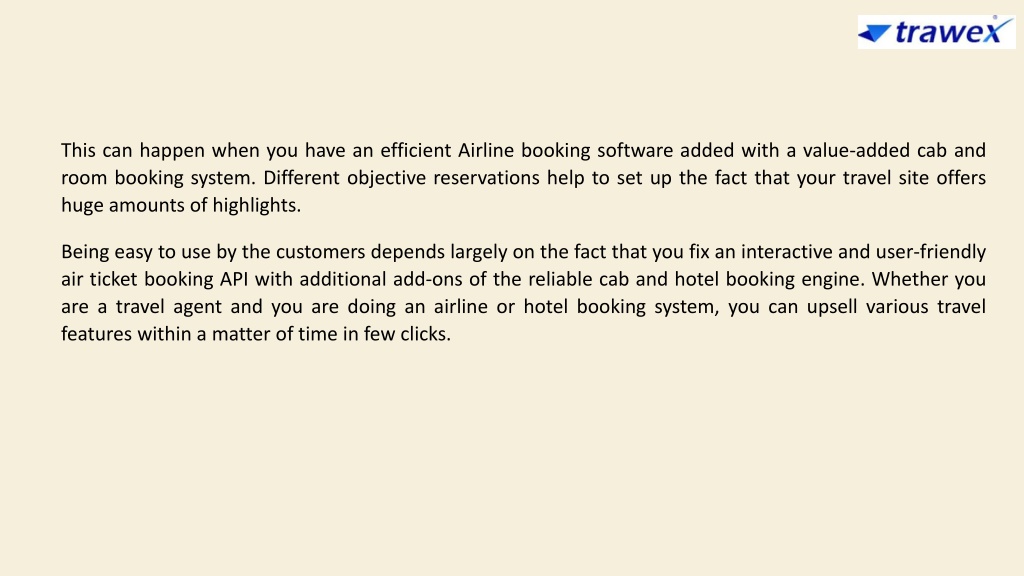The image size is (1024, 576).
Task: Click the word "Airline" in the first paragraph
Action: click(x=486, y=150)
